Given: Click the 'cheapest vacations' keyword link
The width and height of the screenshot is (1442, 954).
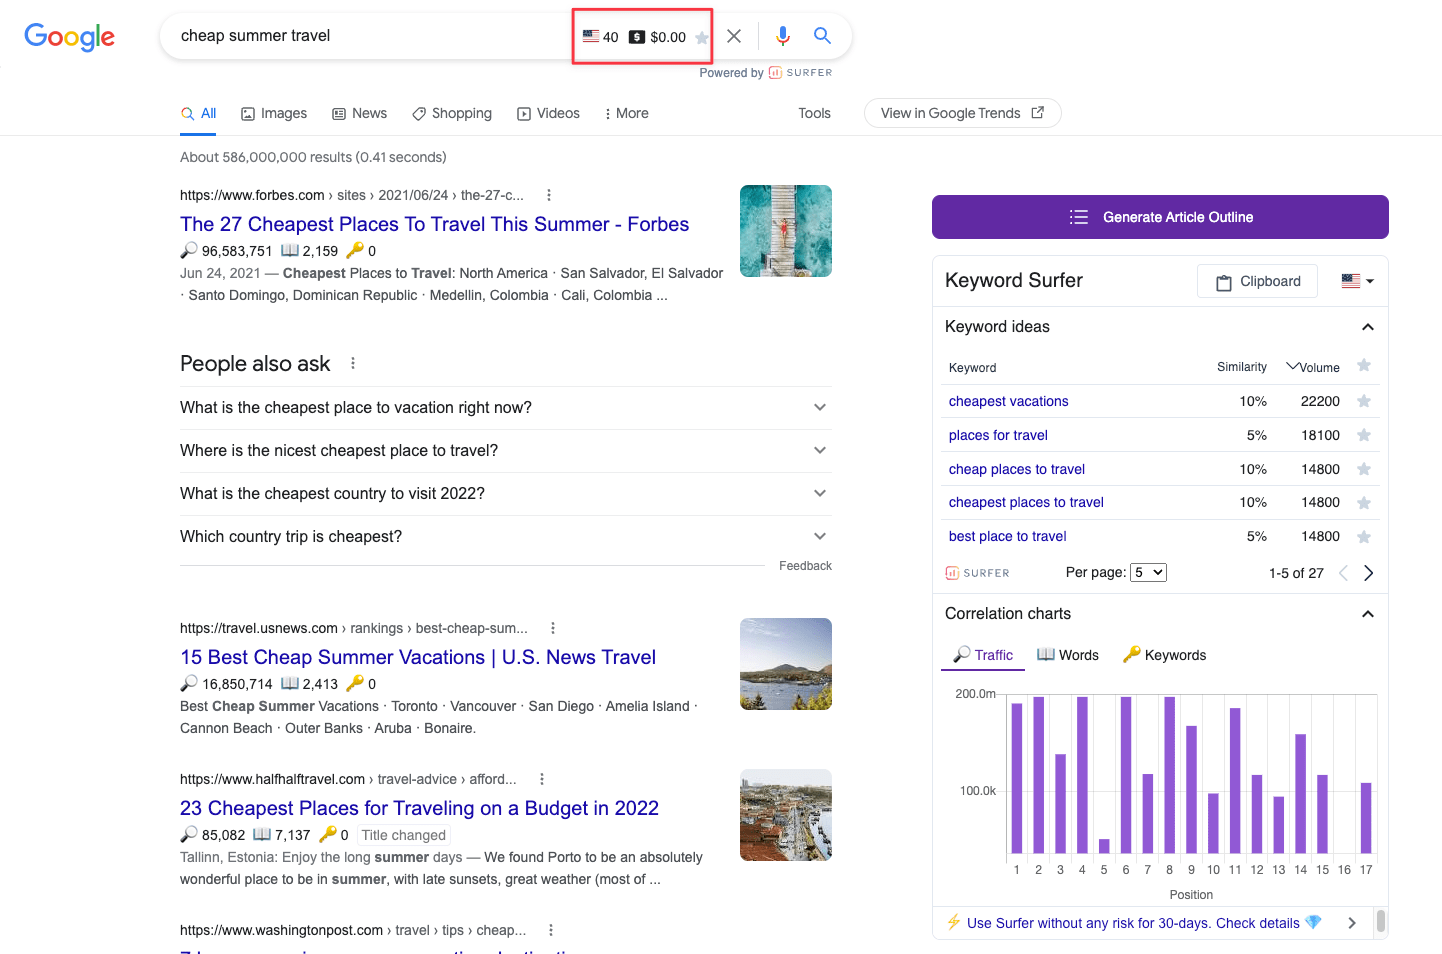Looking at the screenshot, I should [x=1008, y=401].
